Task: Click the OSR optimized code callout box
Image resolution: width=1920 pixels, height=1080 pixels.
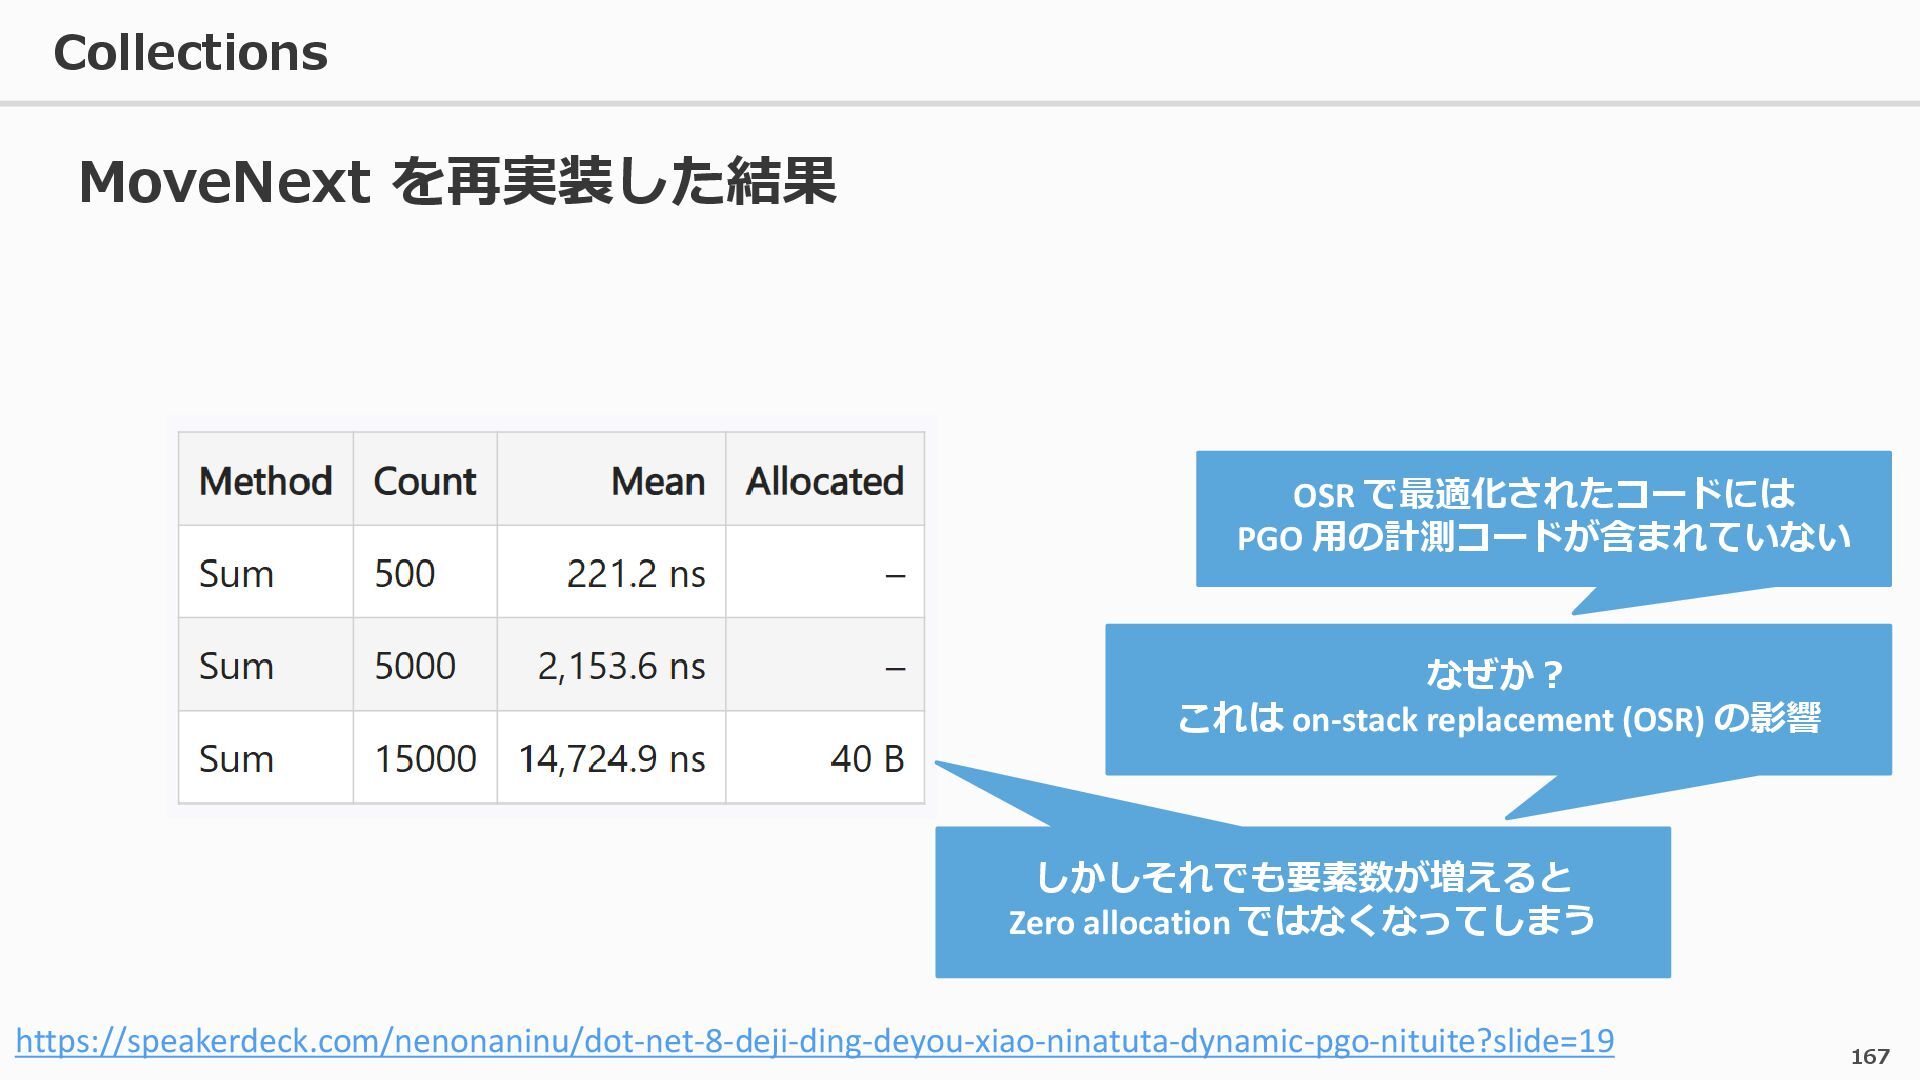Action: (1543, 517)
